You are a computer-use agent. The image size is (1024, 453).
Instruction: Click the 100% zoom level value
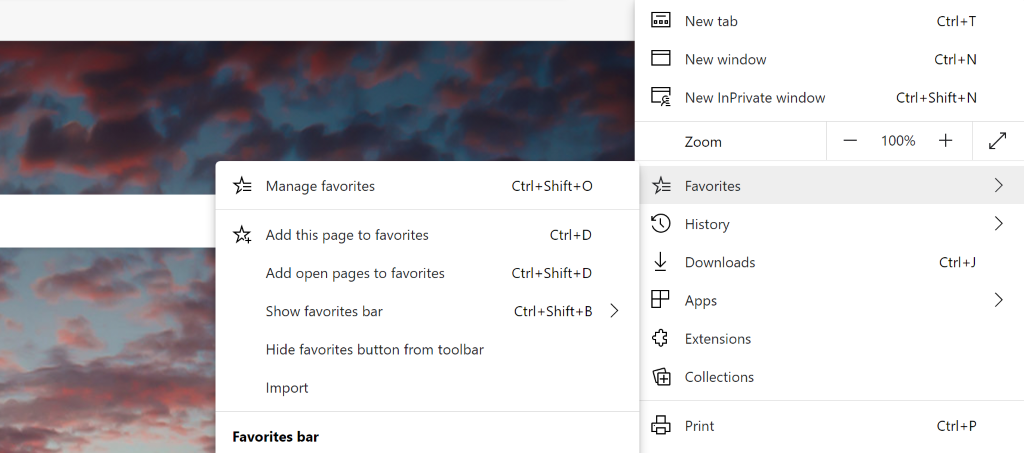[898, 140]
